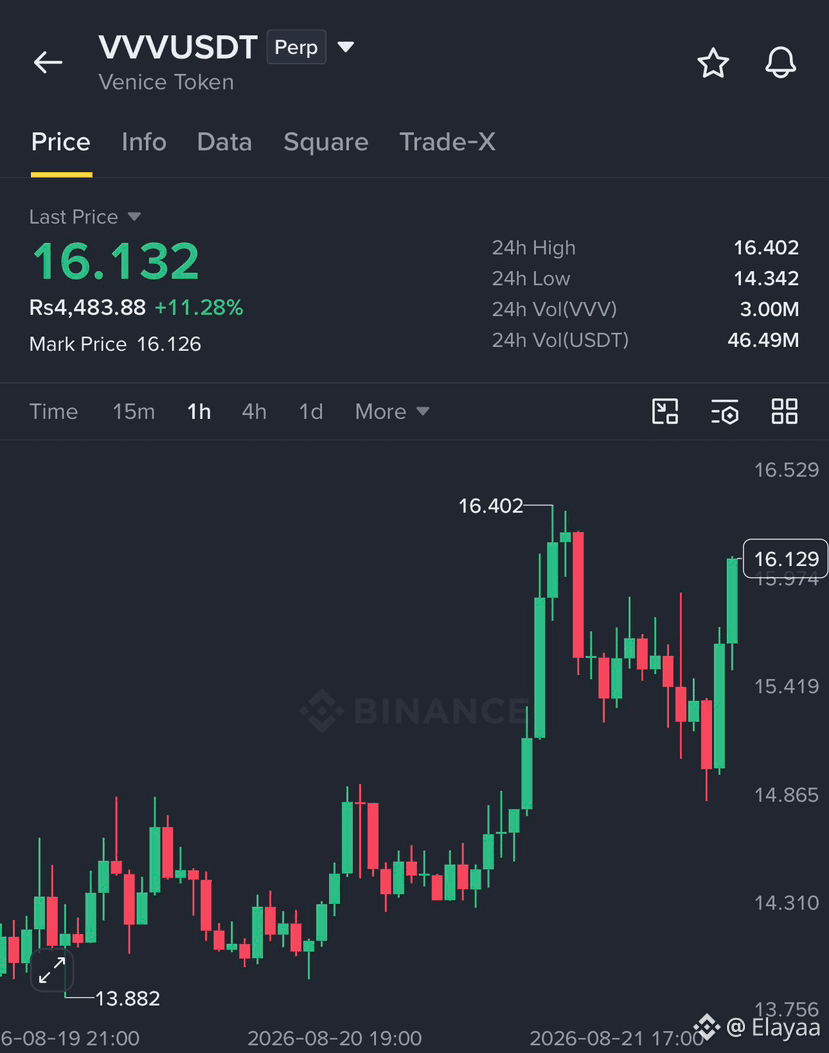This screenshot has height=1053, width=829.
Task: Tap the 13.882 low marker on chart
Action: pos(128,999)
